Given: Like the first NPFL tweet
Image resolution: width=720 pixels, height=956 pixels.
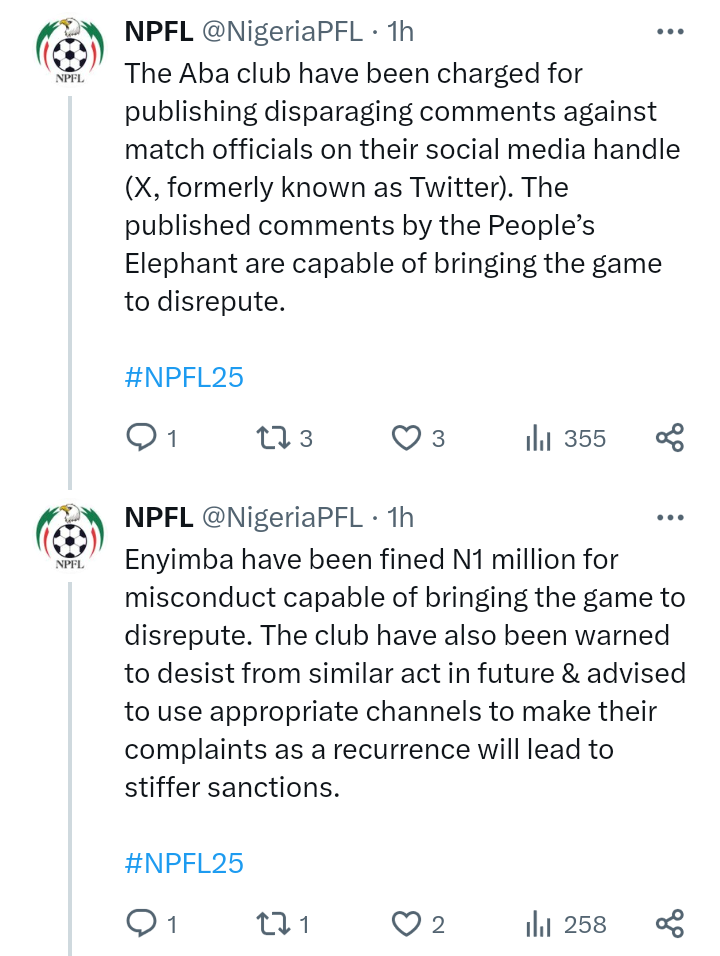Looking at the screenshot, I should coord(406,438).
